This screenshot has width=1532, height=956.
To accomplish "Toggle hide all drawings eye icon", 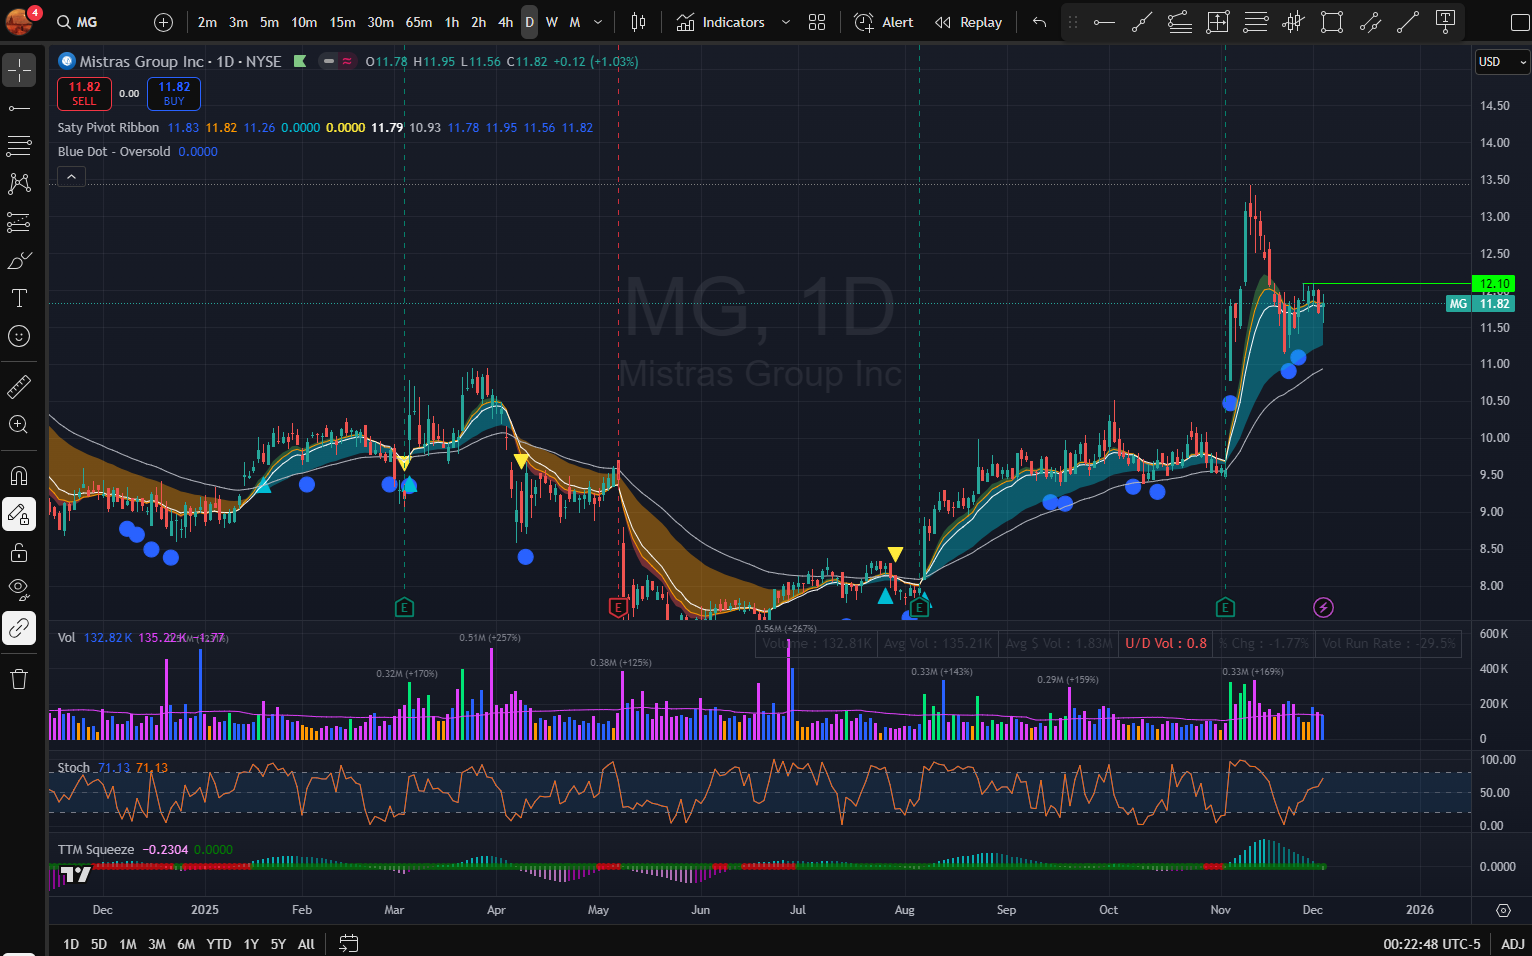I will [19, 590].
